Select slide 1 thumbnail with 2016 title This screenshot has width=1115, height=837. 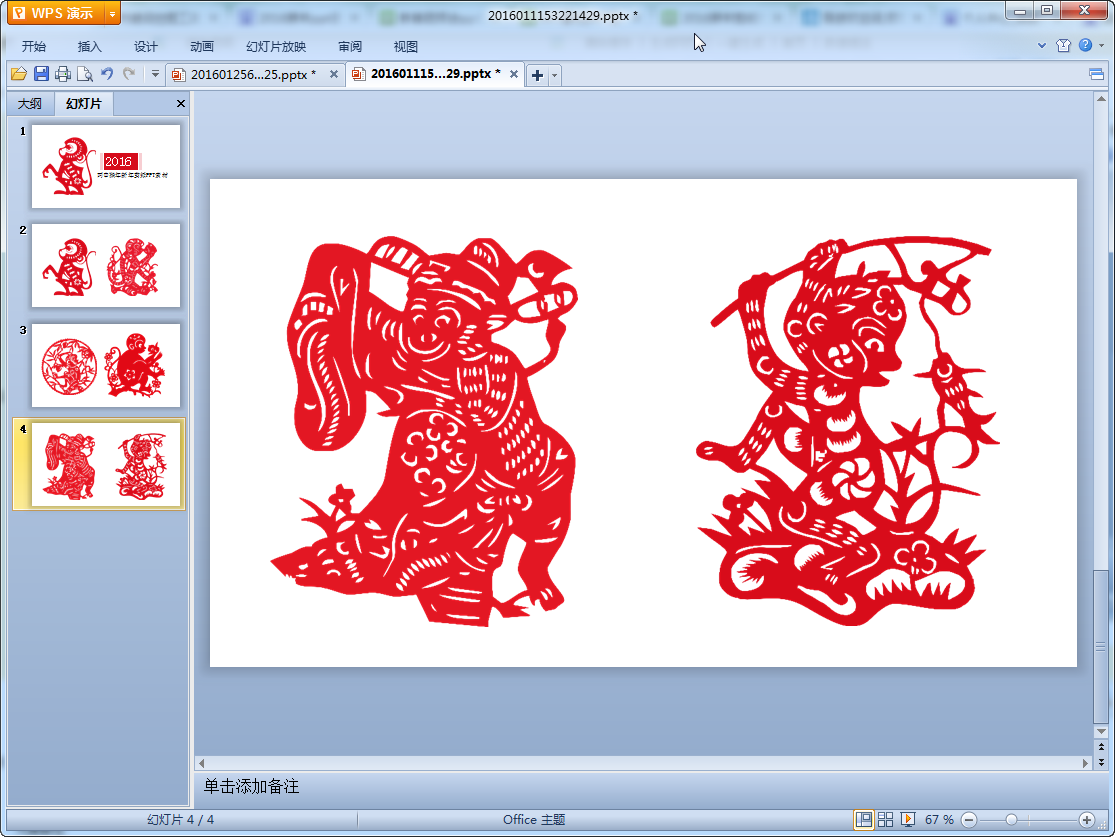106,166
